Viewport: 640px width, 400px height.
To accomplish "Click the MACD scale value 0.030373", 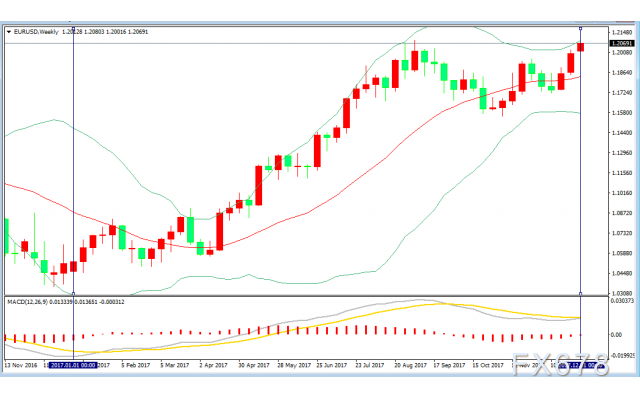I will (622, 301).
